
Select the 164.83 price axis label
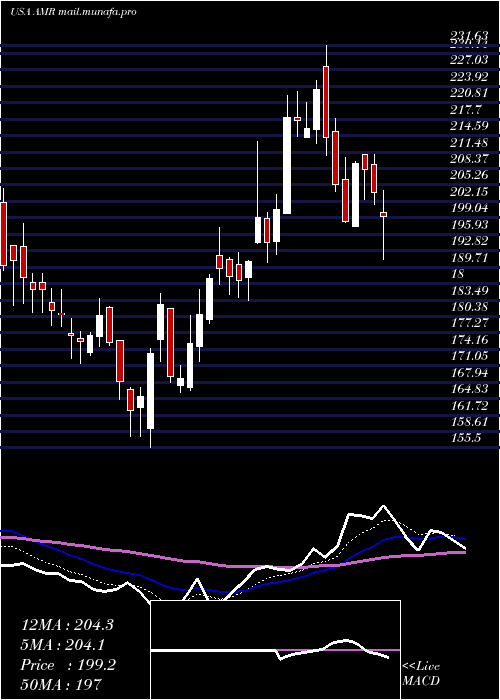(469, 390)
